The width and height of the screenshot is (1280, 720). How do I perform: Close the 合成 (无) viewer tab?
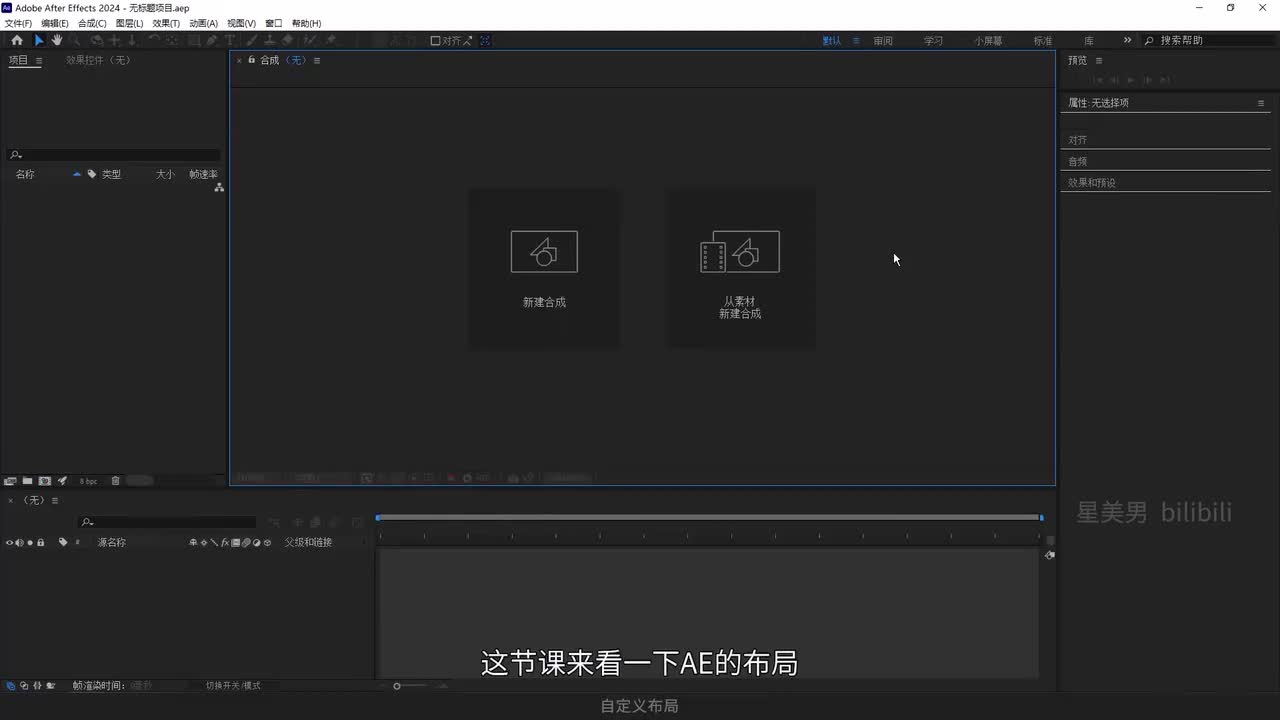click(239, 61)
